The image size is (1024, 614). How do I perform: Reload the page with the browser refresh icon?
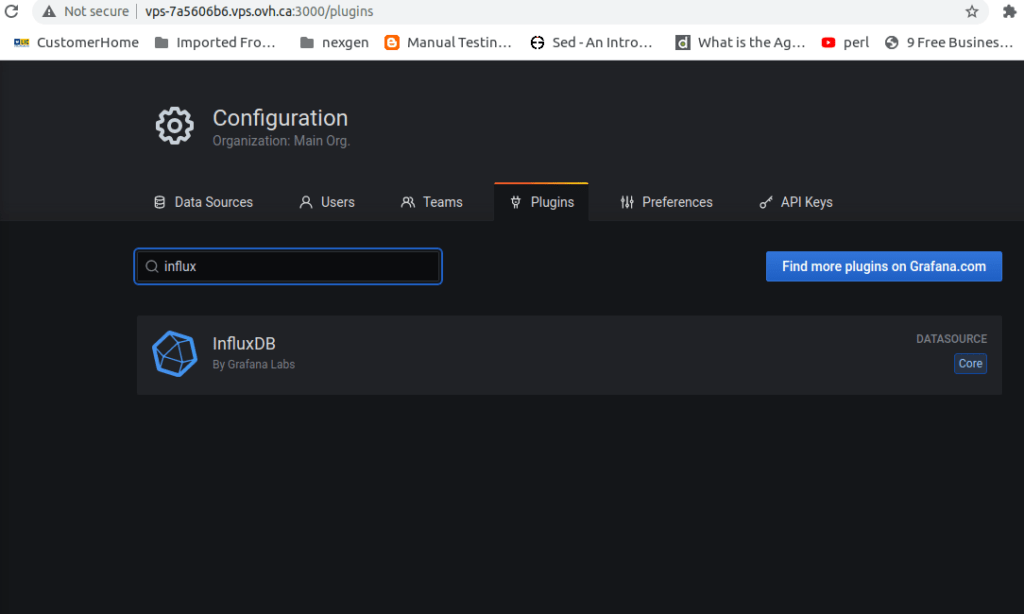coord(12,11)
